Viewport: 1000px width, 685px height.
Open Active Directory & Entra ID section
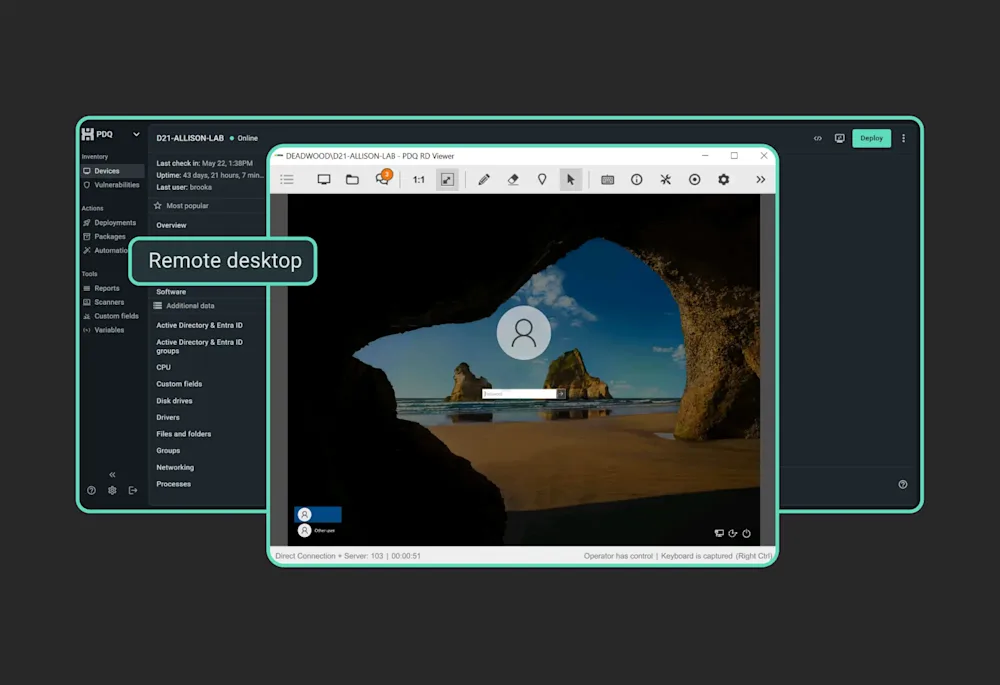200,325
